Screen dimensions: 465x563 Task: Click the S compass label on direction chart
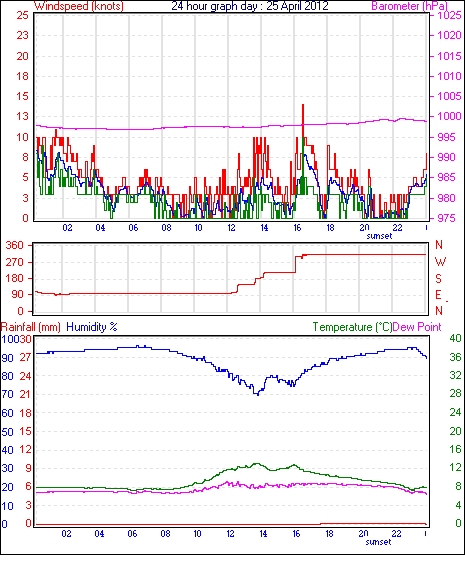(438, 278)
